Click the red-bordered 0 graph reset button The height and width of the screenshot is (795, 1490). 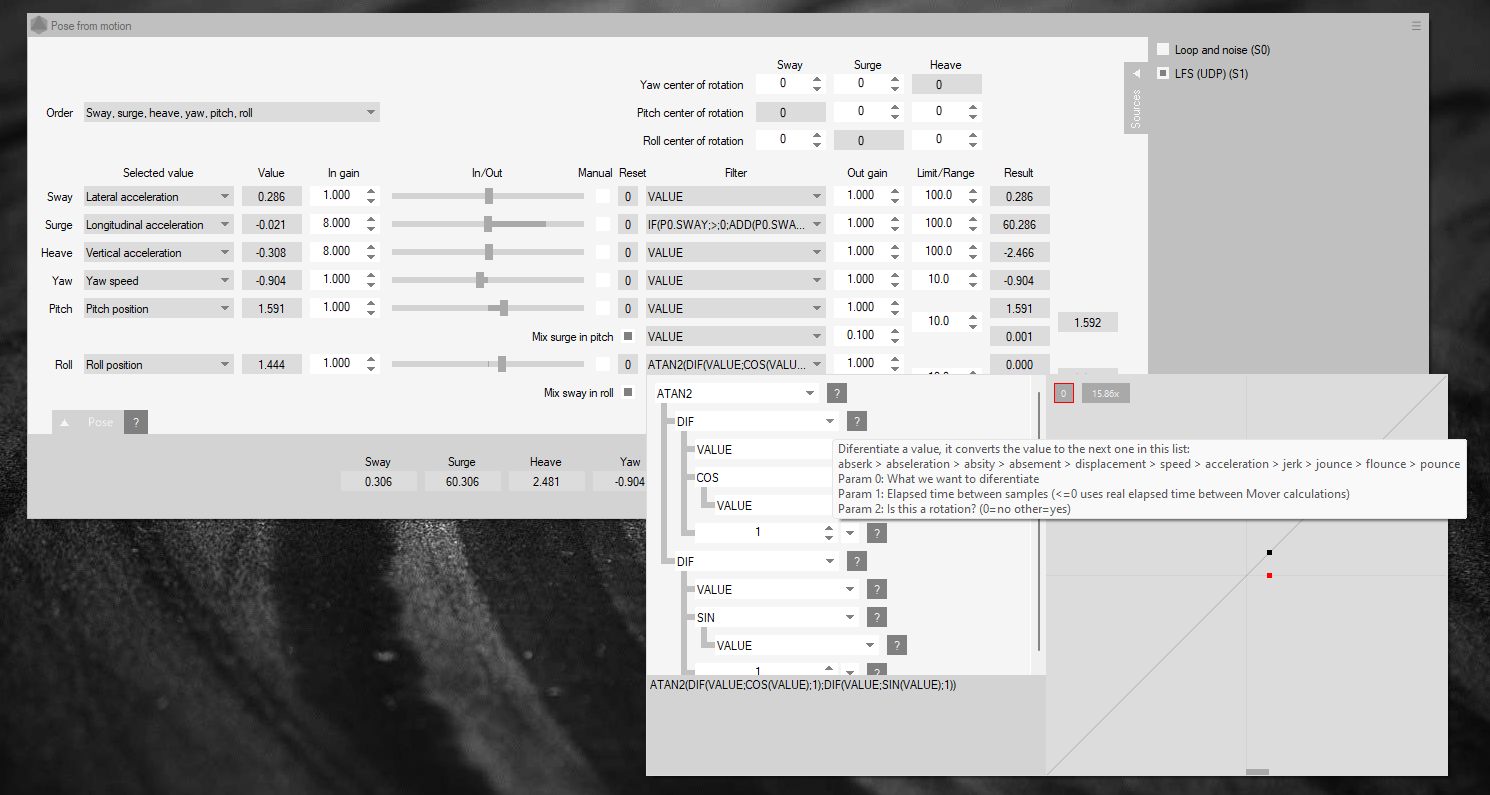coord(1063,394)
